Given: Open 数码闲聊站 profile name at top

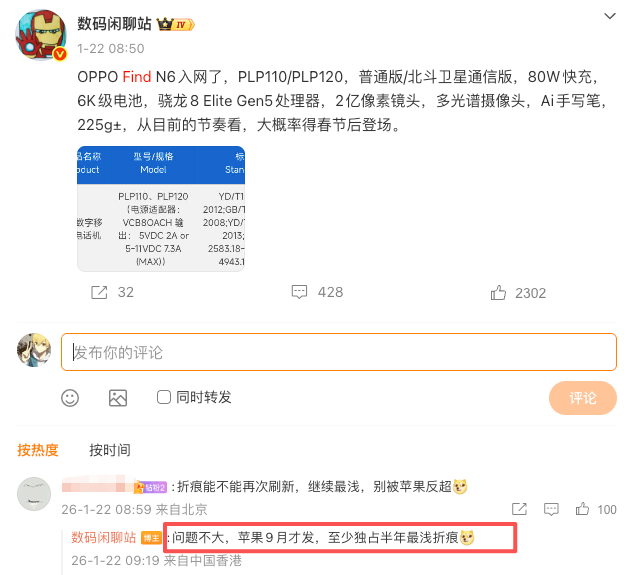Looking at the screenshot, I should pos(114,24).
